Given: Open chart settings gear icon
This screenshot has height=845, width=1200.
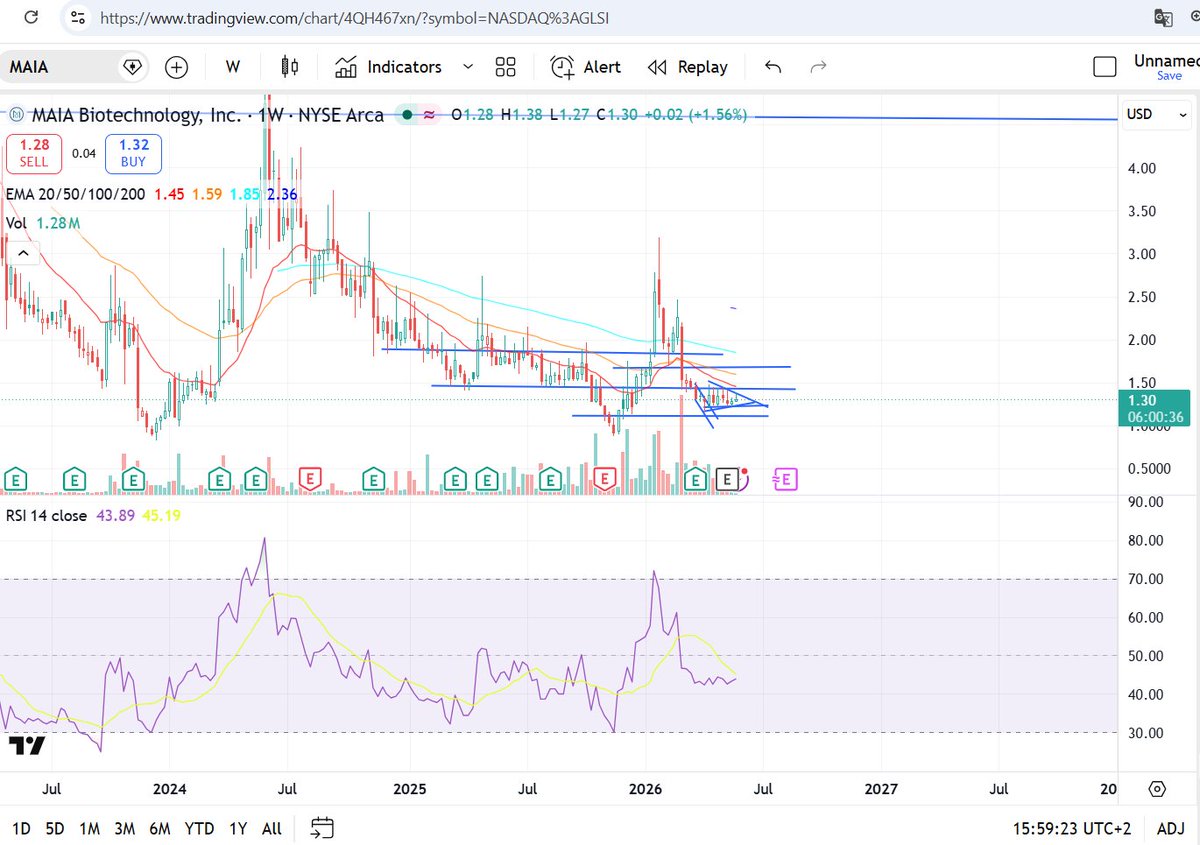Looking at the screenshot, I should 1157,788.
